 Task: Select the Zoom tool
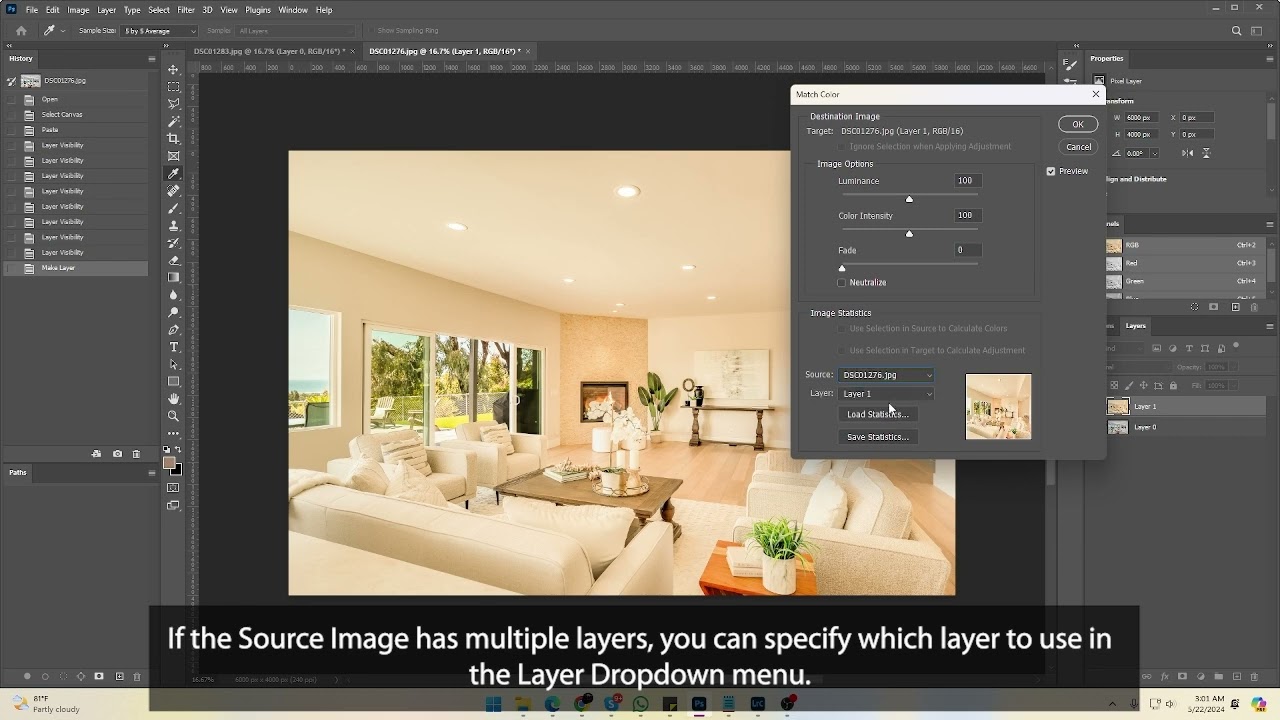174,416
